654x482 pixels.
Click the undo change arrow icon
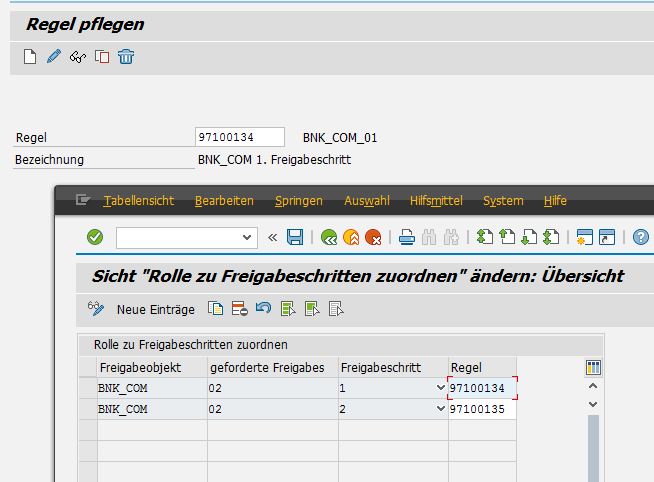click(263, 309)
